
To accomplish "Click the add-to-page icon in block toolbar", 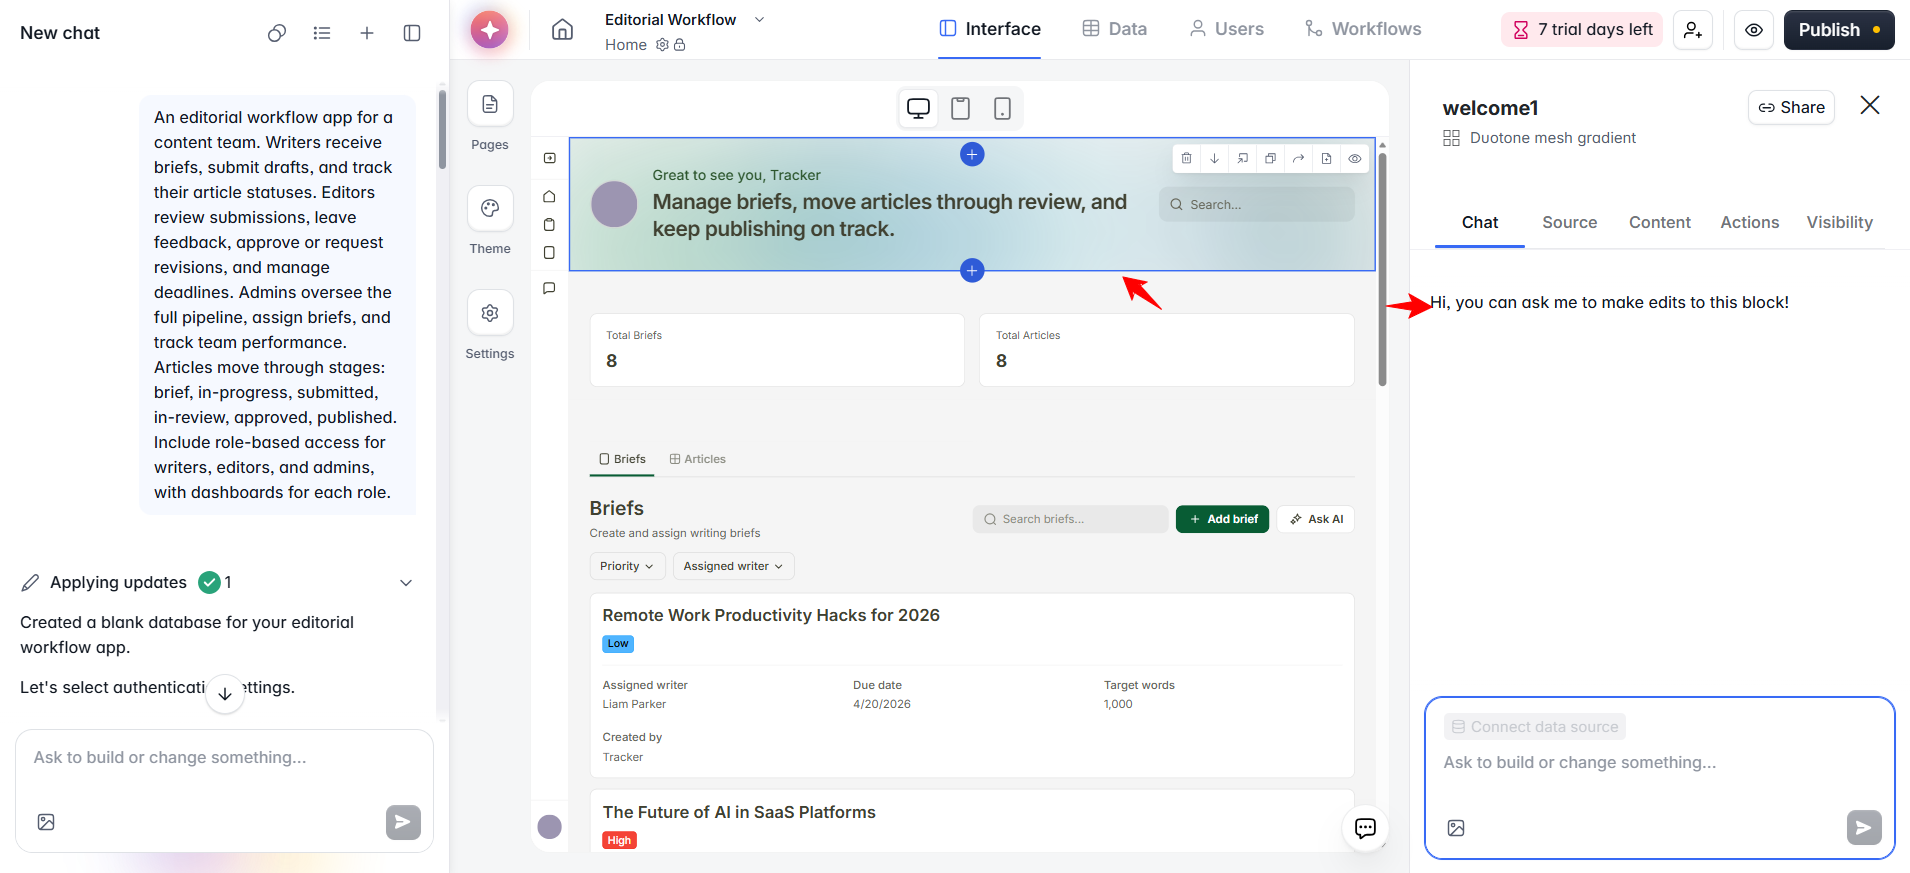I will tap(1326, 158).
